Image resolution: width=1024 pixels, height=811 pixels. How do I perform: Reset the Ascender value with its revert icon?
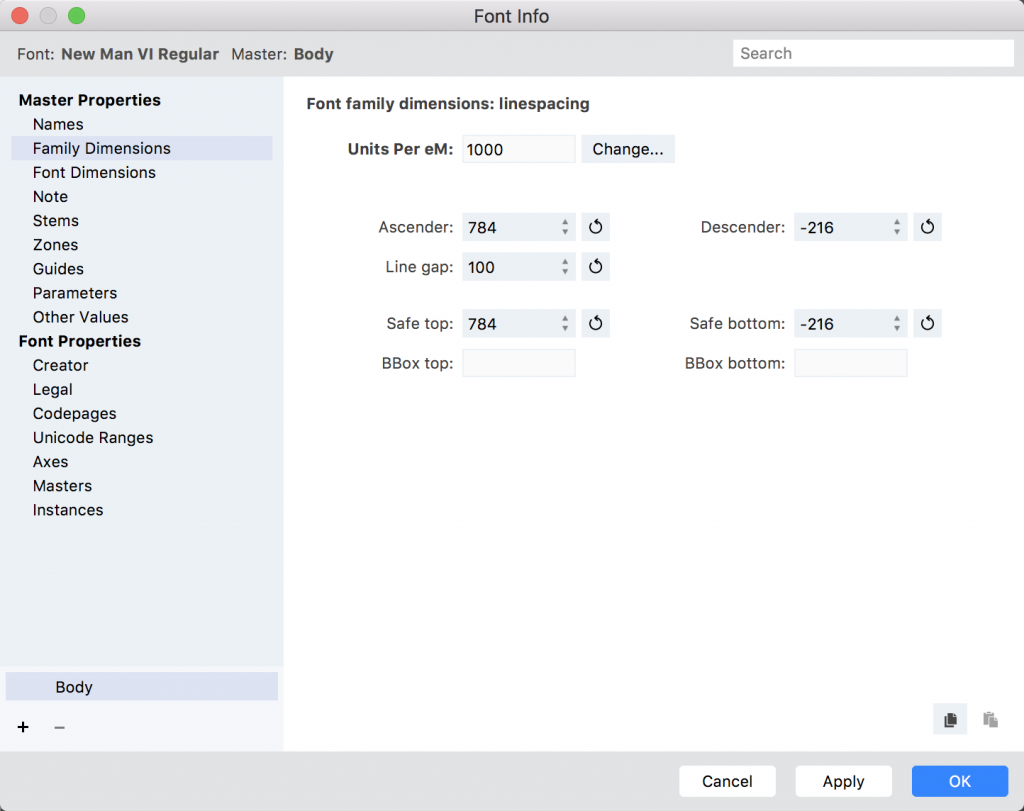point(595,227)
